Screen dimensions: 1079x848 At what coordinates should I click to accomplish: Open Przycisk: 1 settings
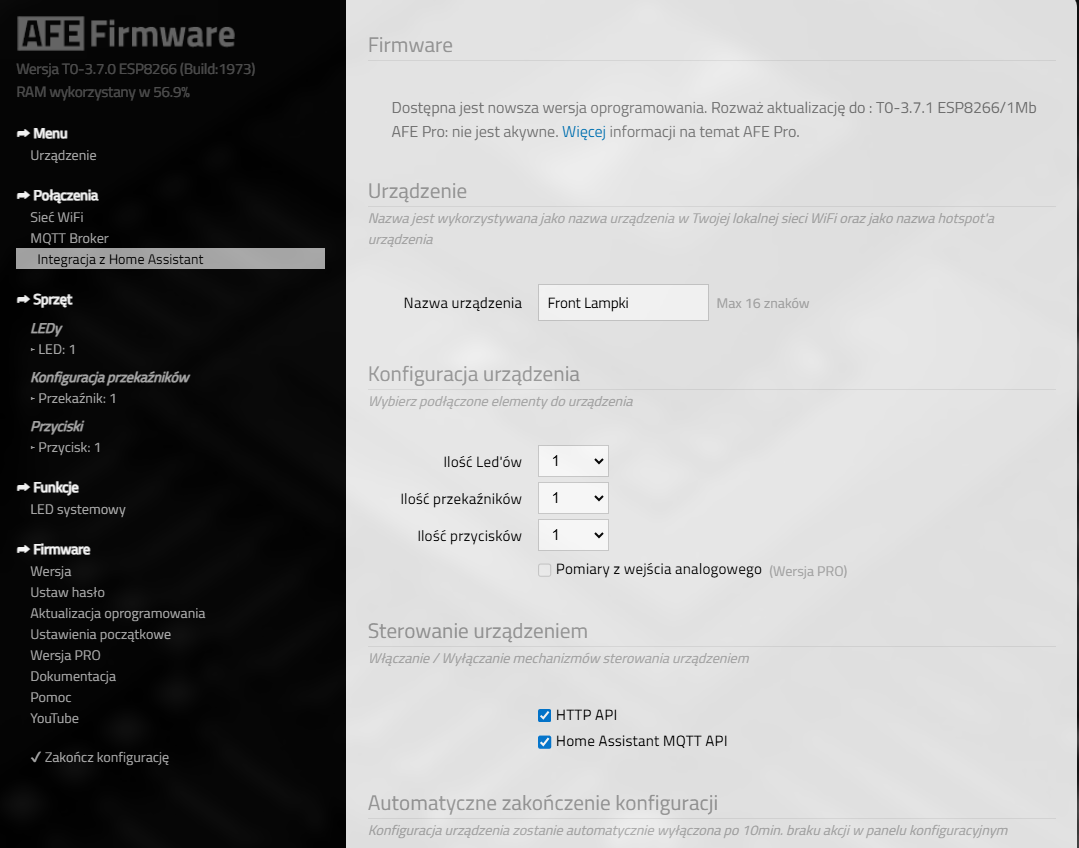(x=68, y=447)
